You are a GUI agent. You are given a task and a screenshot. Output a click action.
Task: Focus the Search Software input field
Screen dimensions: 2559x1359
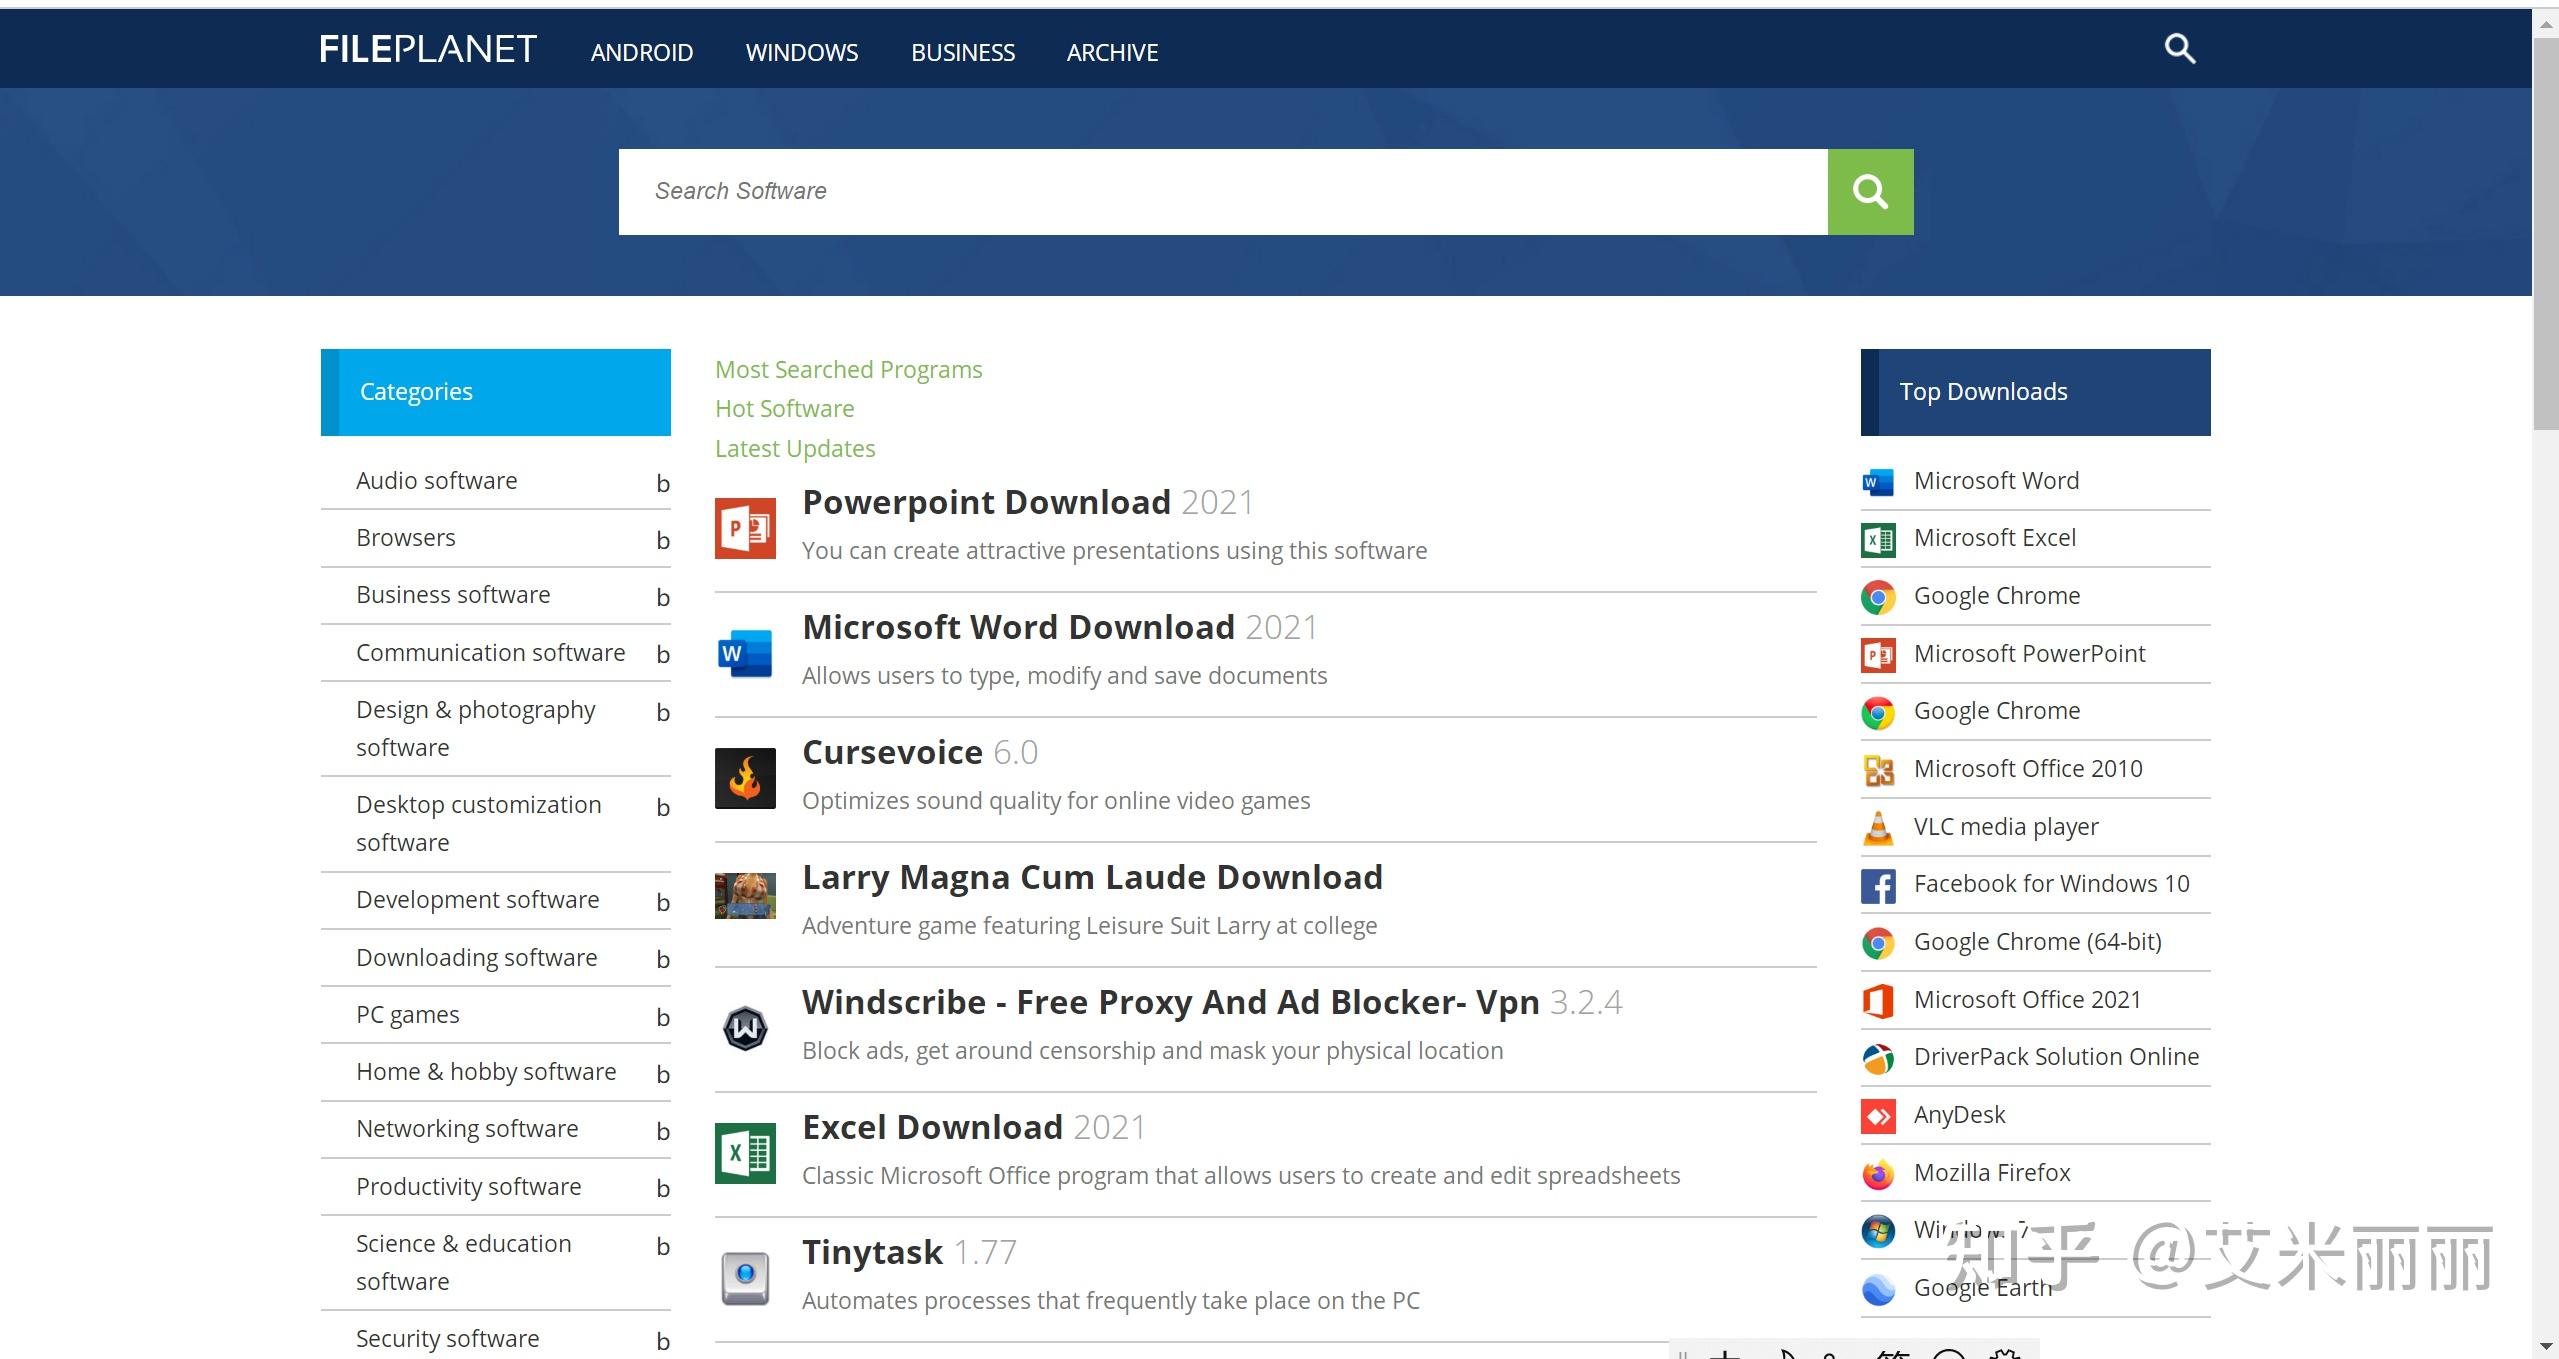click(x=1222, y=192)
